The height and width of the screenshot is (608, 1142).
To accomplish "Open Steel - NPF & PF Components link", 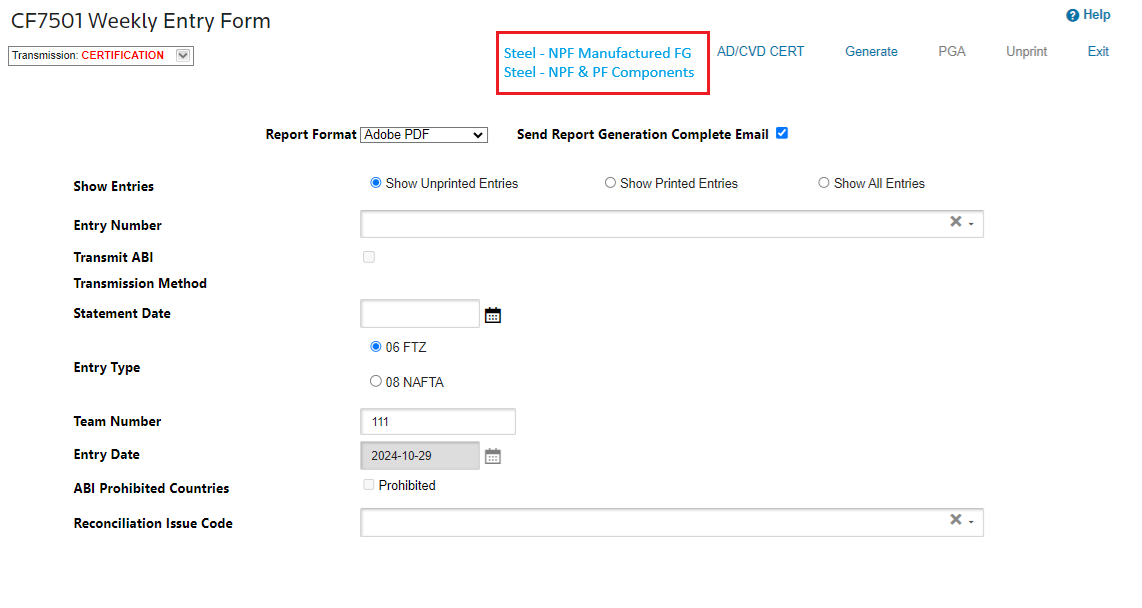I will click(x=599, y=72).
